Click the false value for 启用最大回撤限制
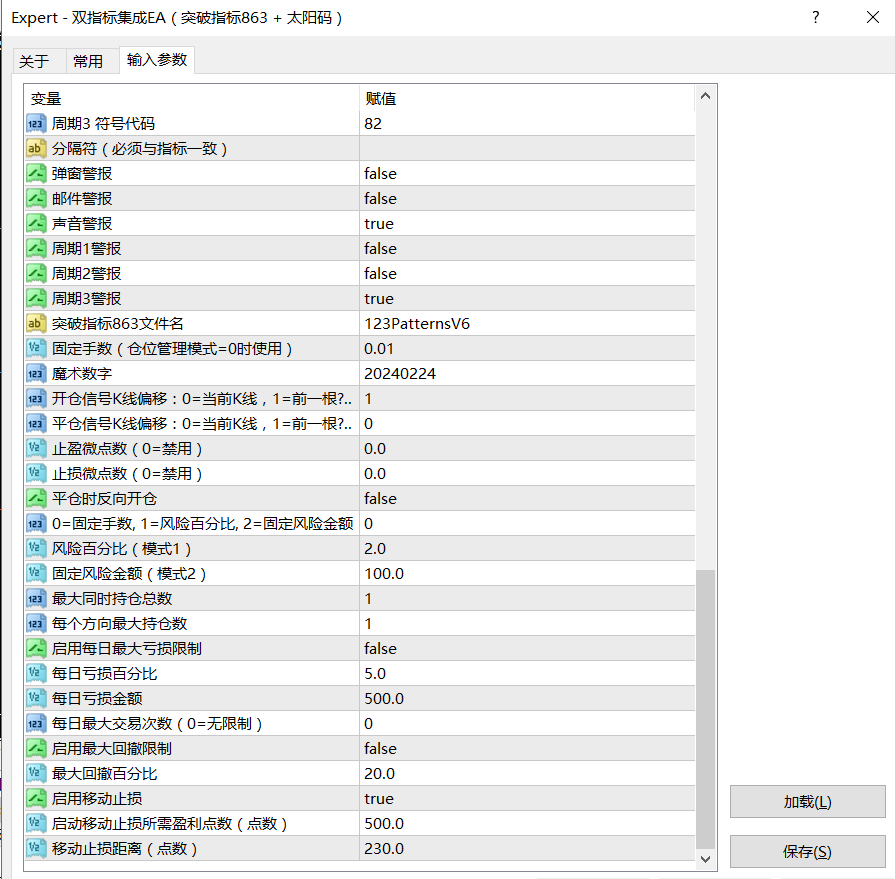This screenshot has width=895, height=879. click(x=380, y=749)
